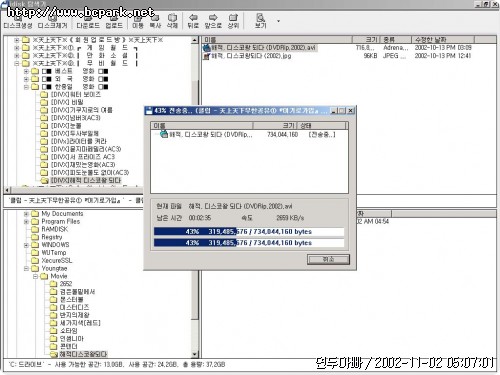Viewport: 500px width, 375px height.
Task: Click the remote tree horizontal scroll left arrow
Action: point(7,190)
